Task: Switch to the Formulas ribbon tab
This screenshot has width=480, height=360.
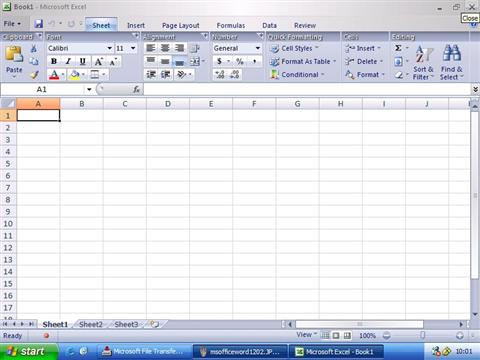Action: pos(231,25)
